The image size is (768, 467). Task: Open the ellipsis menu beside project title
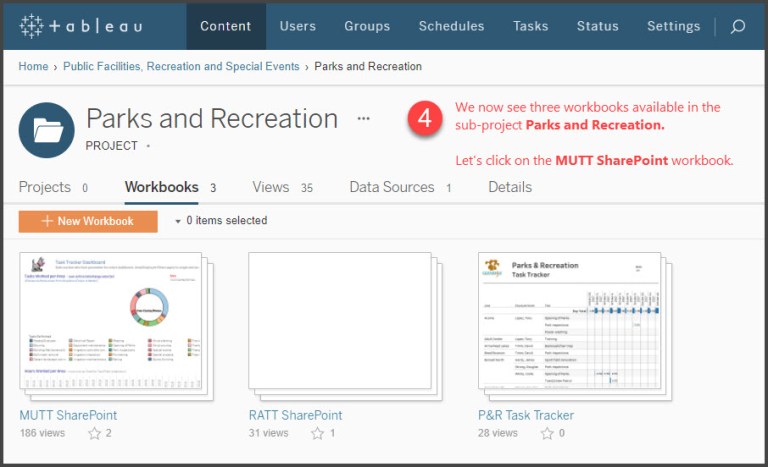363,118
